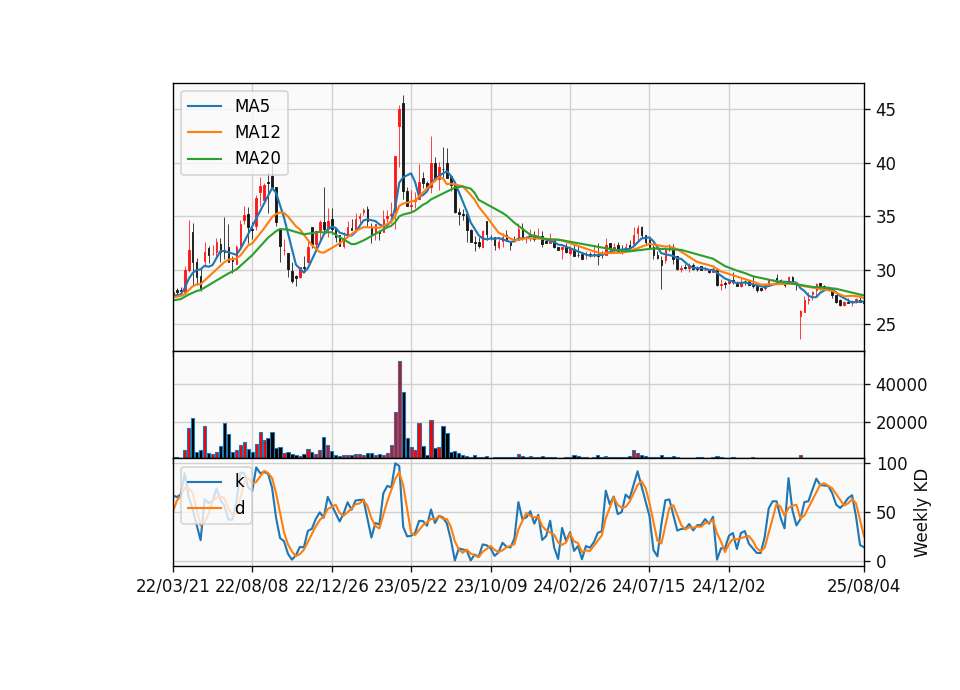Click the volume axis value 40000
This screenshot has height=690, width=960.
point(901,385)
